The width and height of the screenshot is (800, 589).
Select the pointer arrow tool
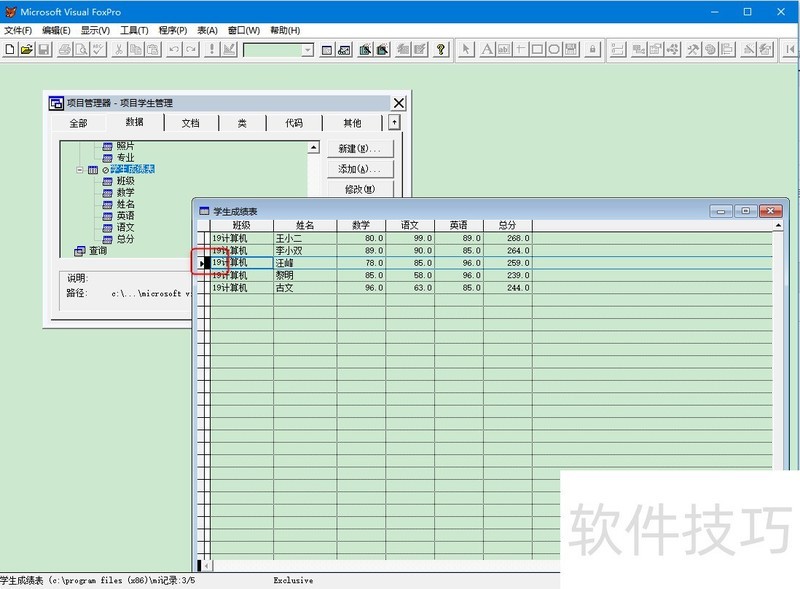[468, 49]
